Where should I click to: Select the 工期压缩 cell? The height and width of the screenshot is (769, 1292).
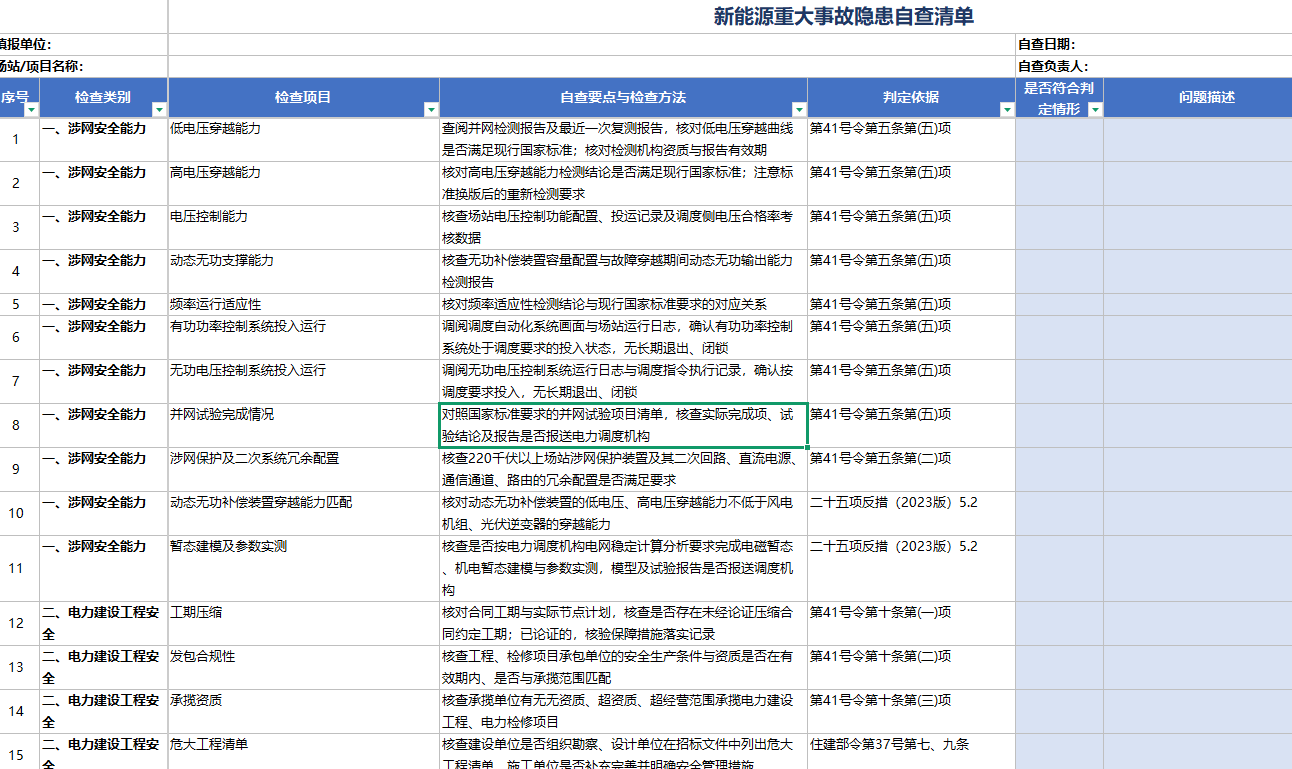pos(304,623)
